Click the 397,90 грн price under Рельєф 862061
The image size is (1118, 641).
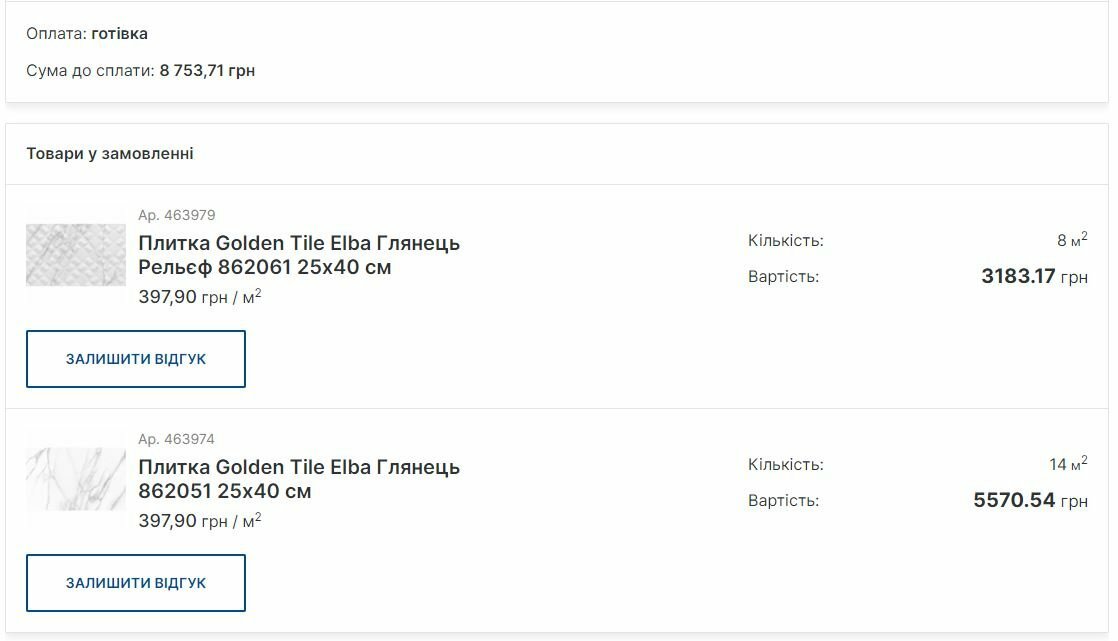point(200,297)
